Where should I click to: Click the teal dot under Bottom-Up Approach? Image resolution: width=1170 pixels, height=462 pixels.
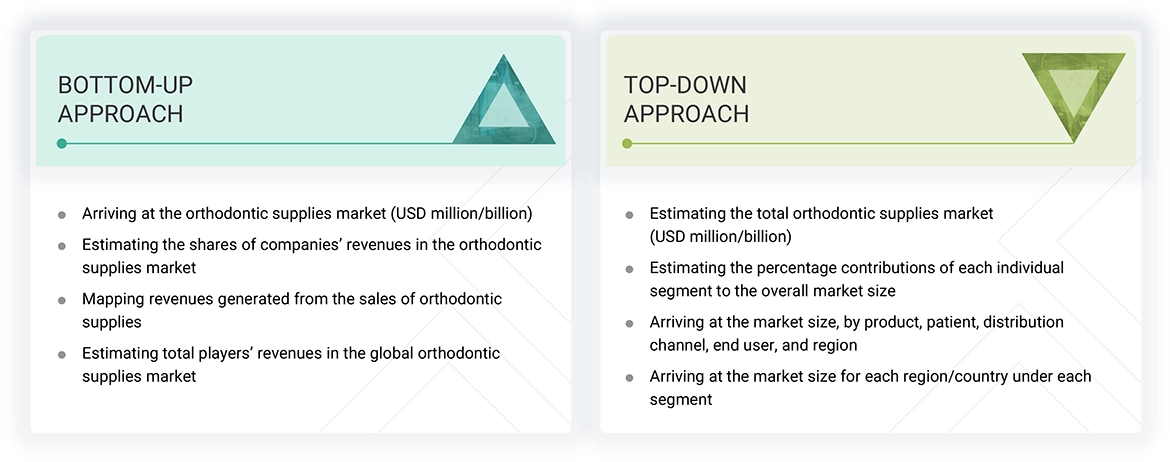[x=62, y=144]
